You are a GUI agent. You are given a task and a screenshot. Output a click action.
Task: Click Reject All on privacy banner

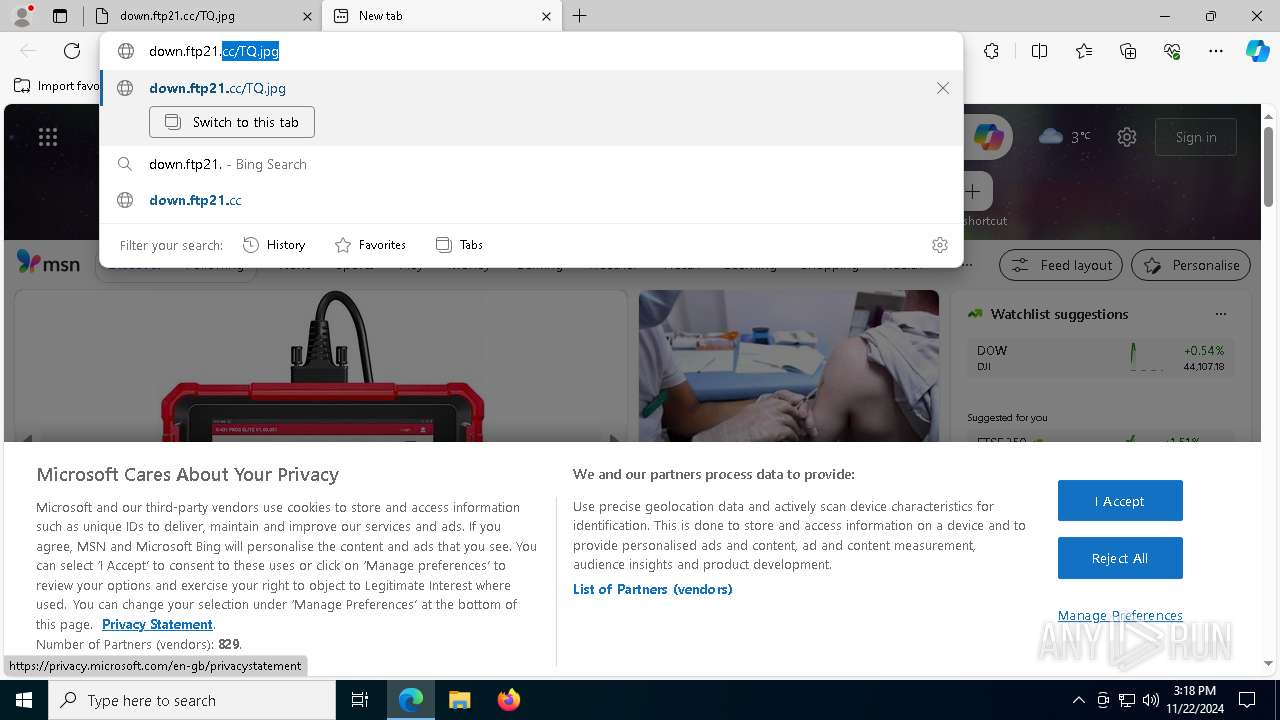click(x=1120, y=558)
